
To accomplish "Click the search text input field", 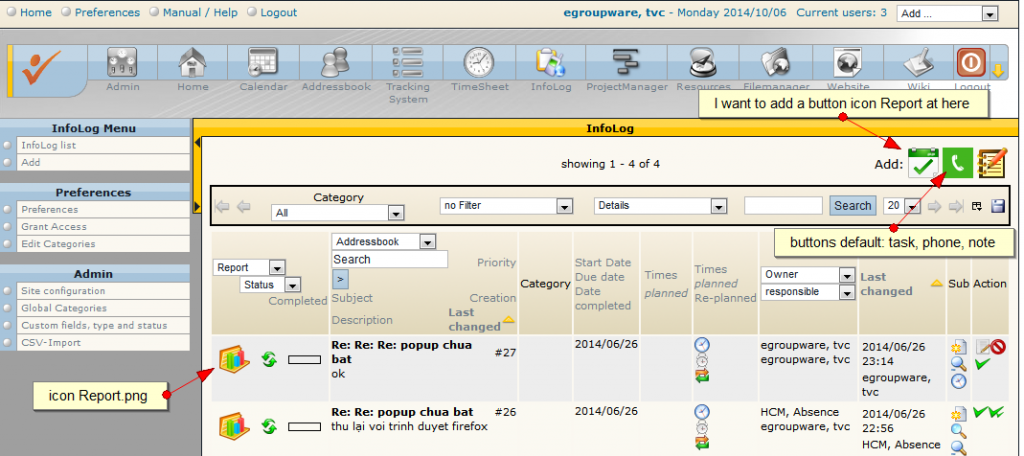I will tap(783, 205).
